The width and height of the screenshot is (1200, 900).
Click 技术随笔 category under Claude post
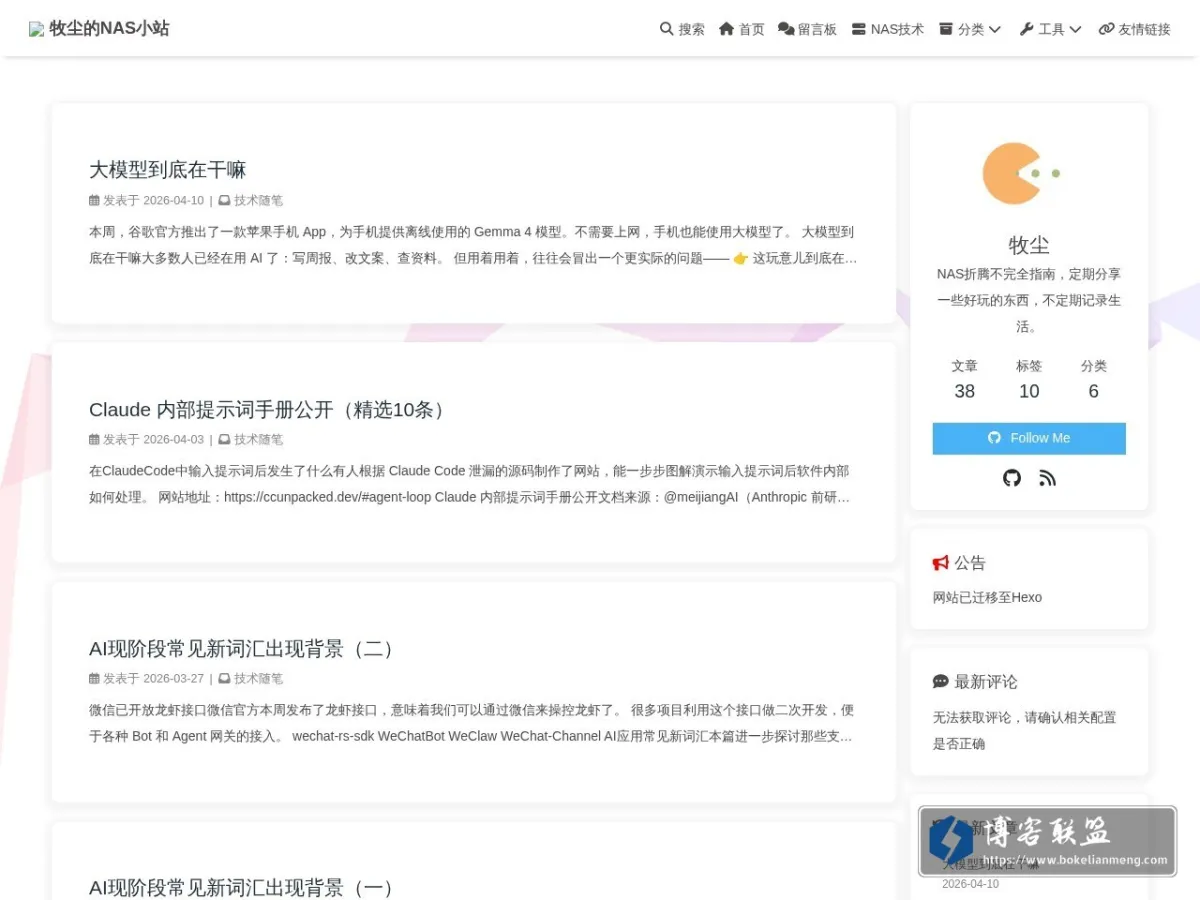[x=258, y=439]
